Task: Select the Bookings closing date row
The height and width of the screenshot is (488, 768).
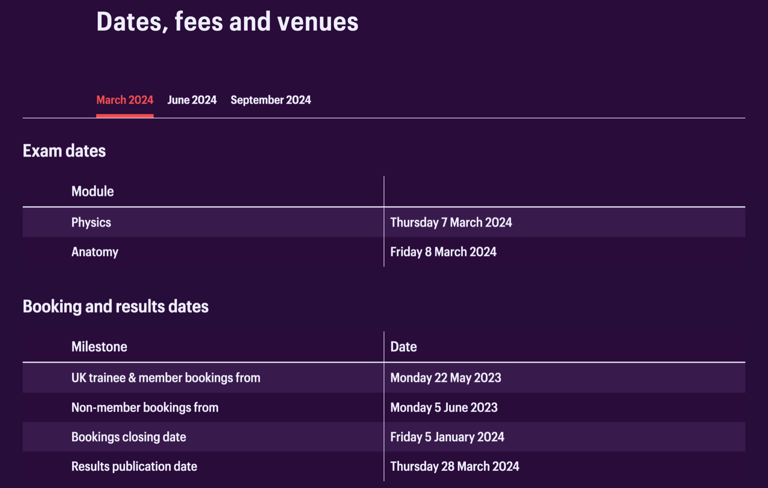Action: (x=128, y=437)
